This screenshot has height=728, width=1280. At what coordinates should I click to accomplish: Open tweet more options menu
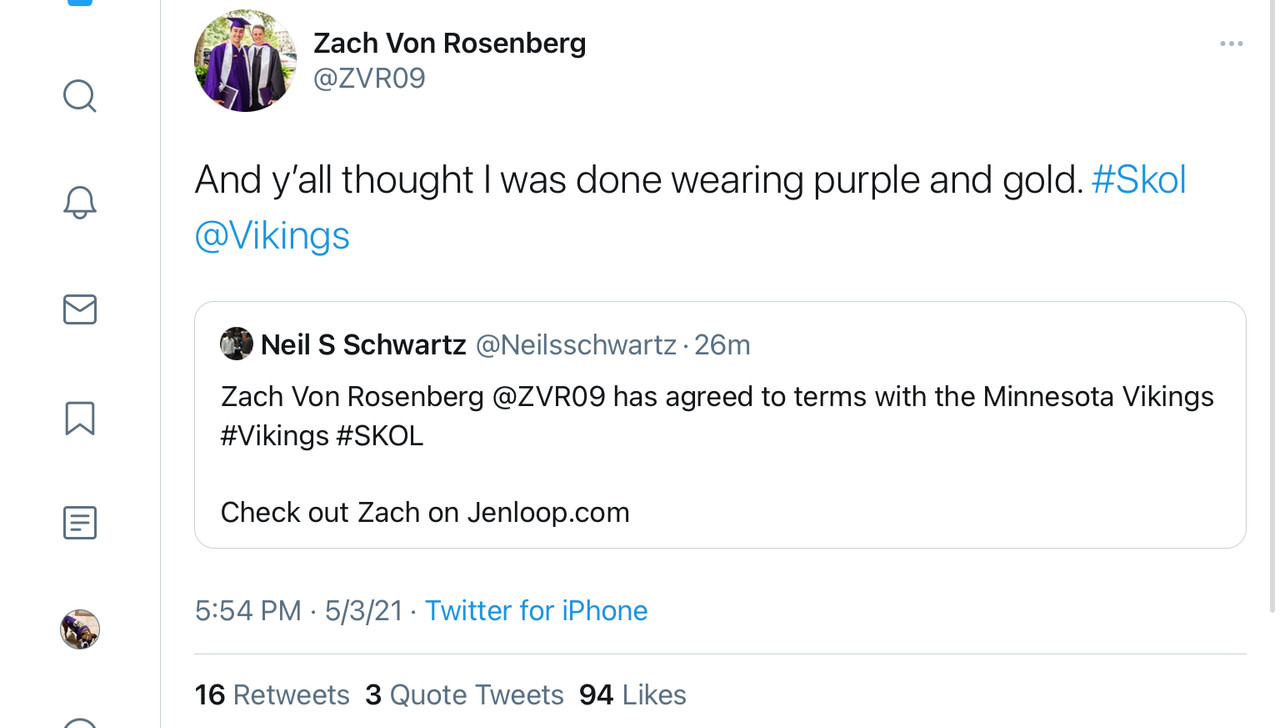[1231, 44]
